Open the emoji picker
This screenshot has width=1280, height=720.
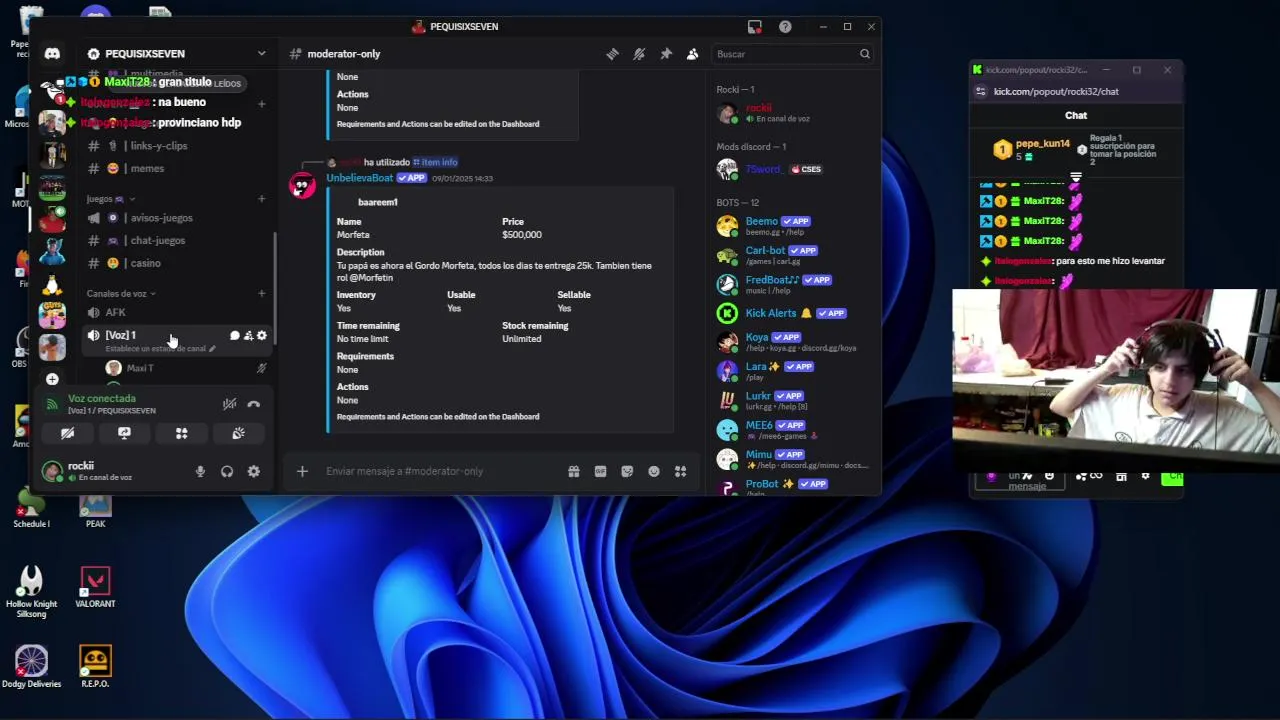[x=654, y=472]
